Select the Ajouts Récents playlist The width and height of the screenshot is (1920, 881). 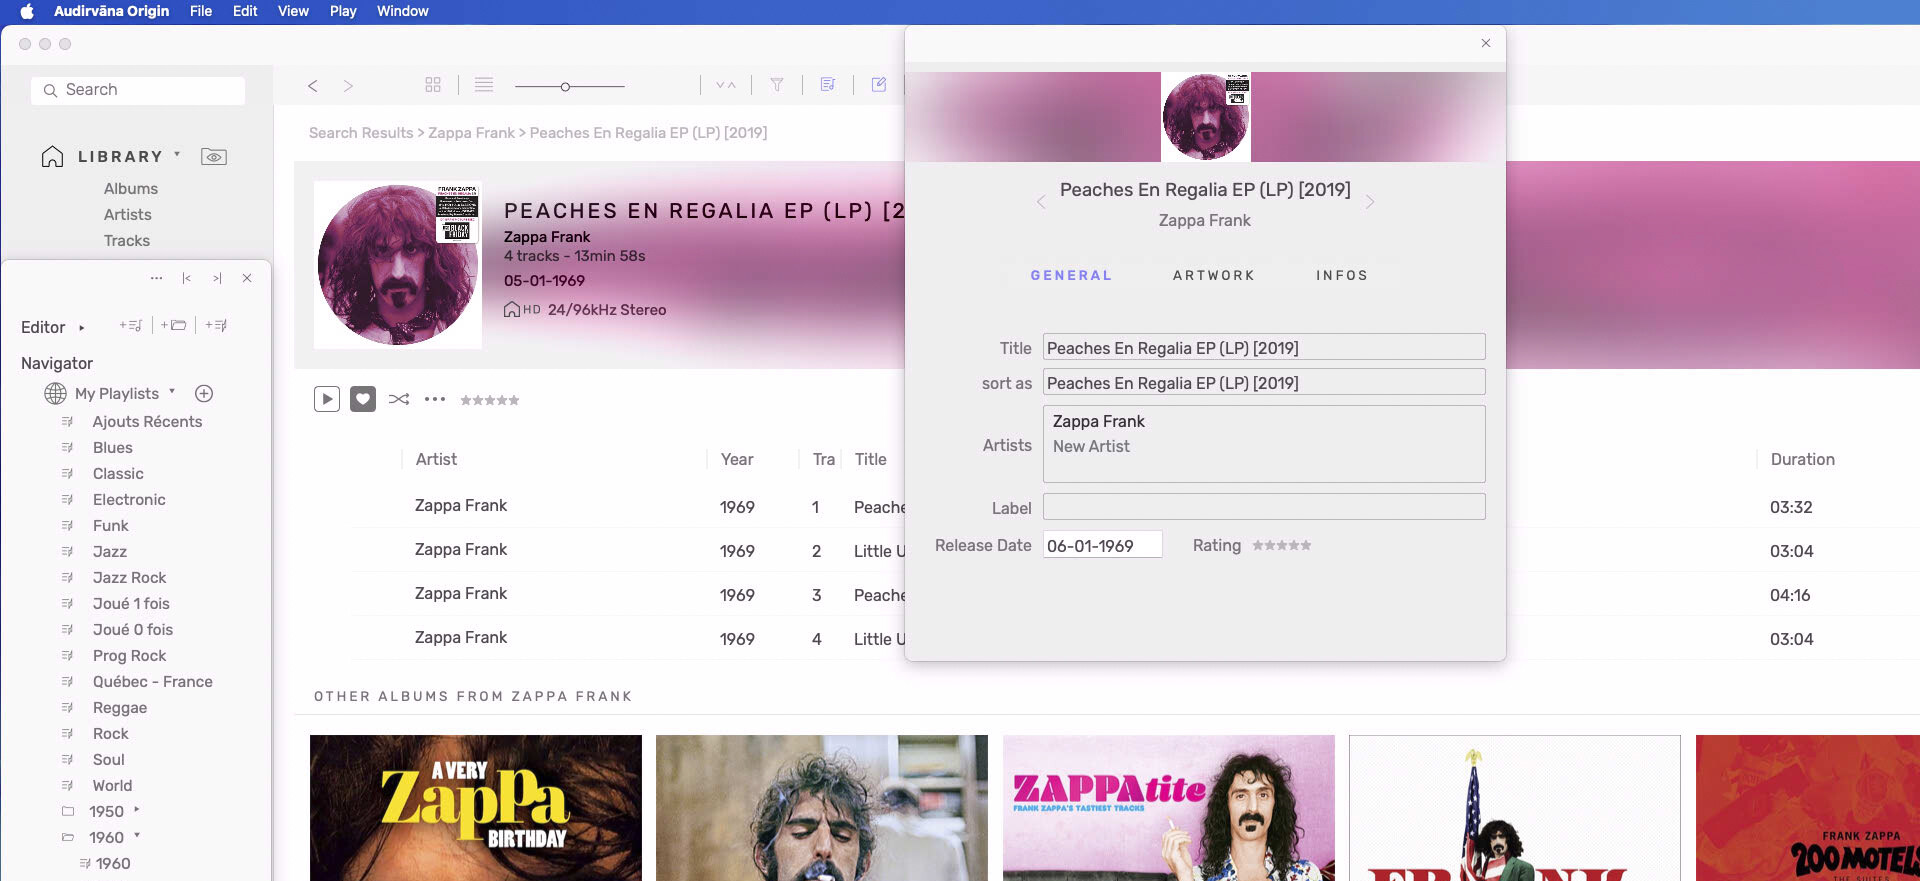[147, 422]
